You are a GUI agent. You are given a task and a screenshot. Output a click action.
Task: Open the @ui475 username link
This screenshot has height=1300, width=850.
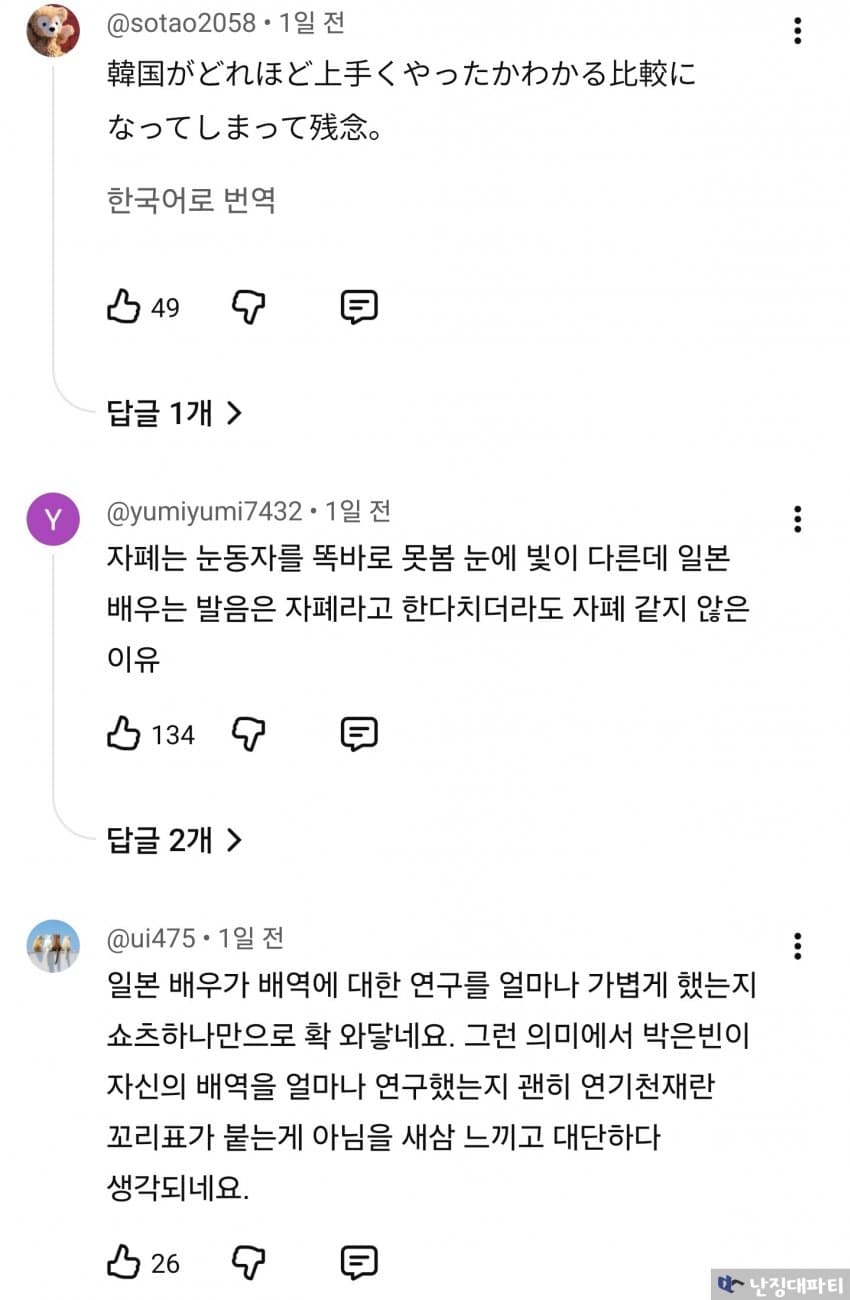pyautogui.click(x=150, y=939)
